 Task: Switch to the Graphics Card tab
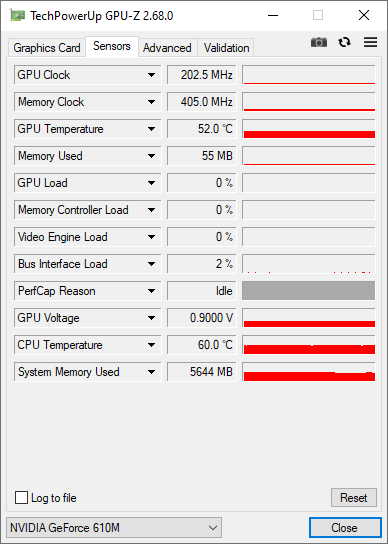click(47, 48)
